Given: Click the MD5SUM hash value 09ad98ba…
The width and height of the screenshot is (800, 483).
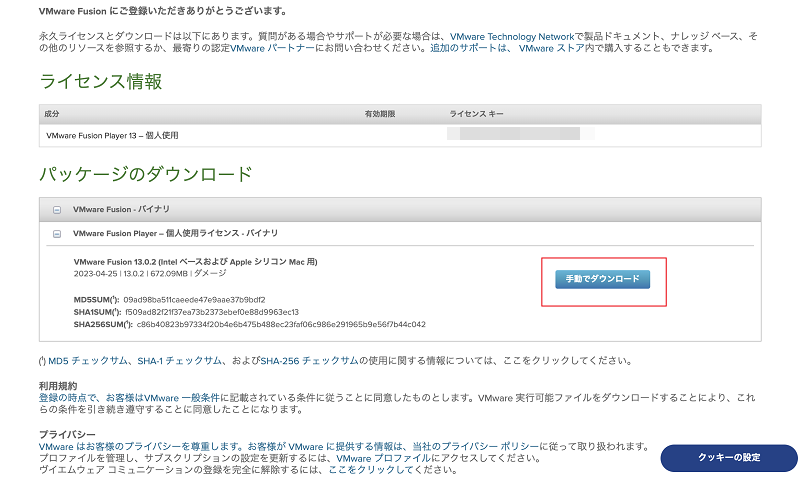Looking at the screenshot, I should pyautogui.click(x=194, y=300).
